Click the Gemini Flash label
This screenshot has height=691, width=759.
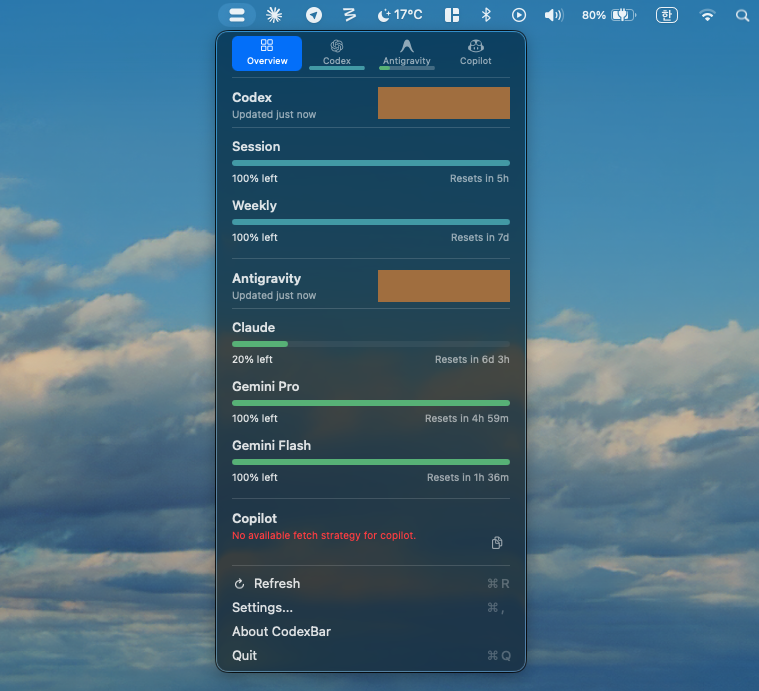(271, 446)
